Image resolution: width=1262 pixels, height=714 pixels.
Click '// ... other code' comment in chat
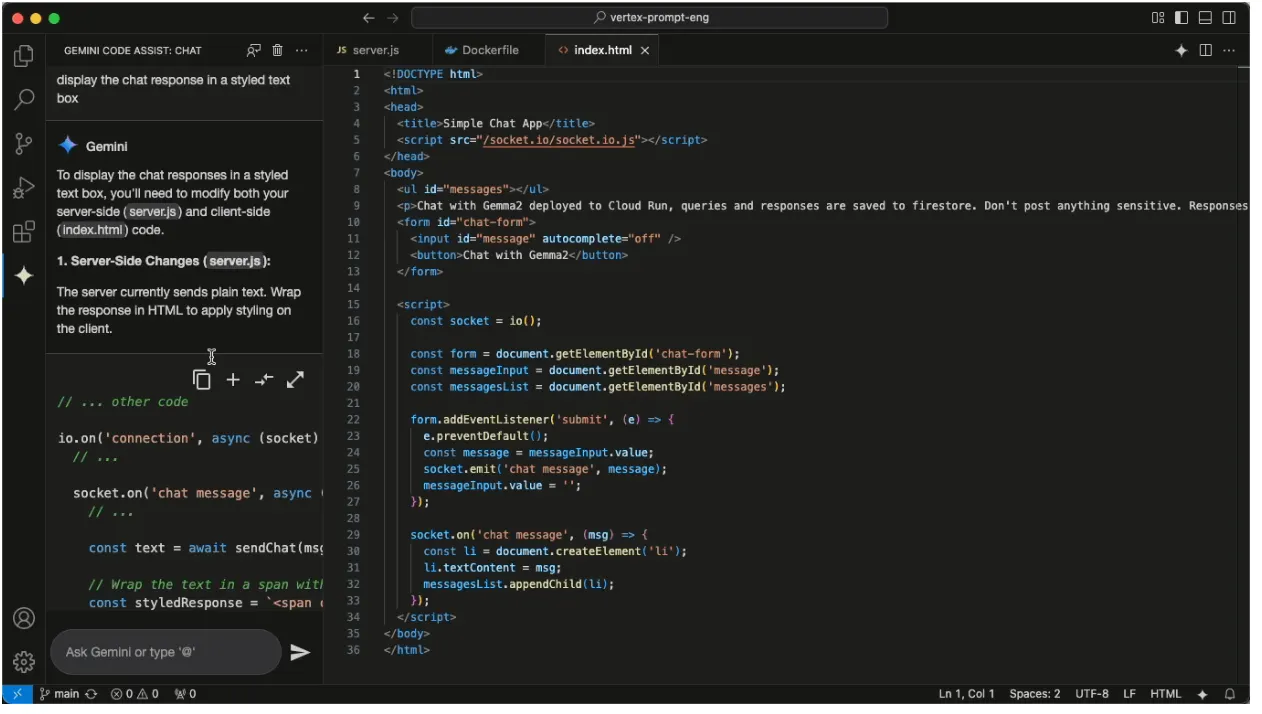pyautogui.click(x=122, y=402)
